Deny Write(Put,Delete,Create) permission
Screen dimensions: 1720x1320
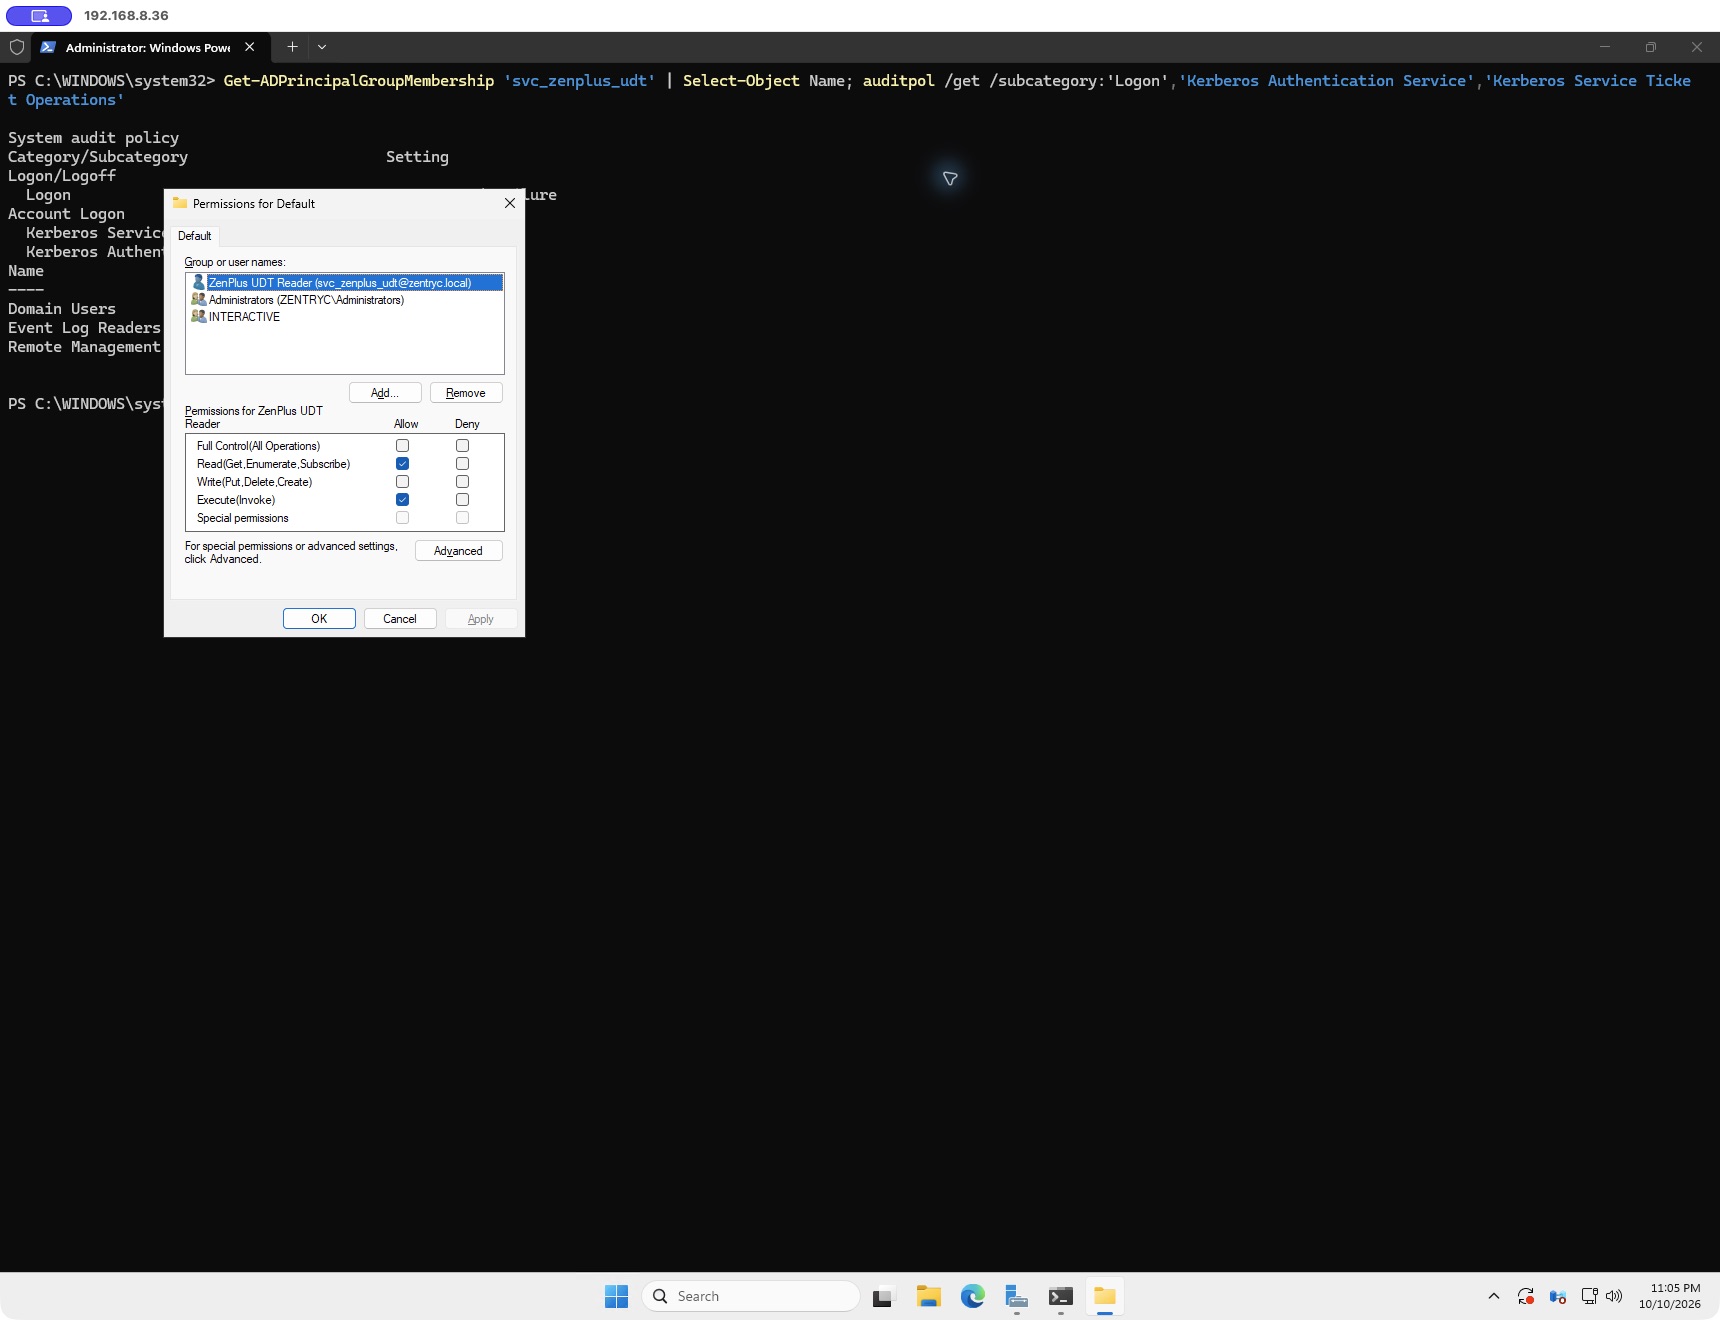pyautogui.click(x=462, y=482)
